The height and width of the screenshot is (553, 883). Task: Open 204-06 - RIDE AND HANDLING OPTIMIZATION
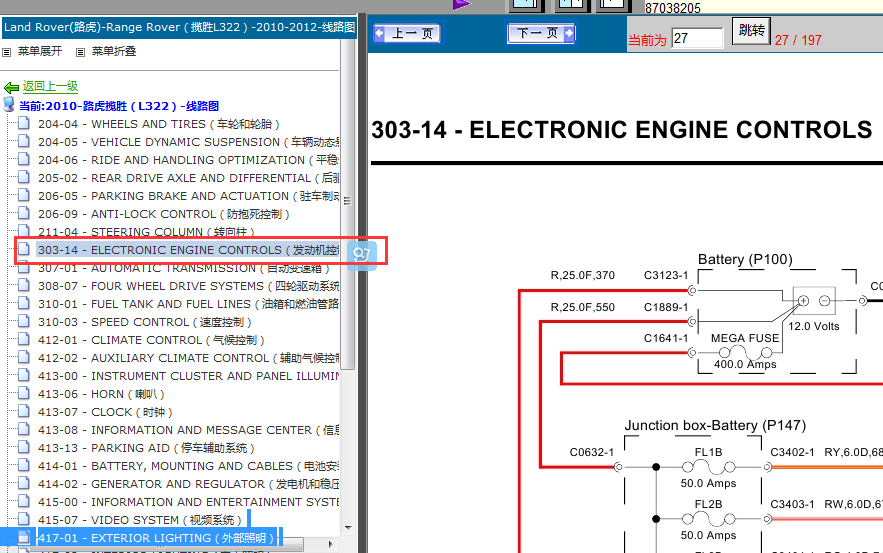(x=188, y=160)
